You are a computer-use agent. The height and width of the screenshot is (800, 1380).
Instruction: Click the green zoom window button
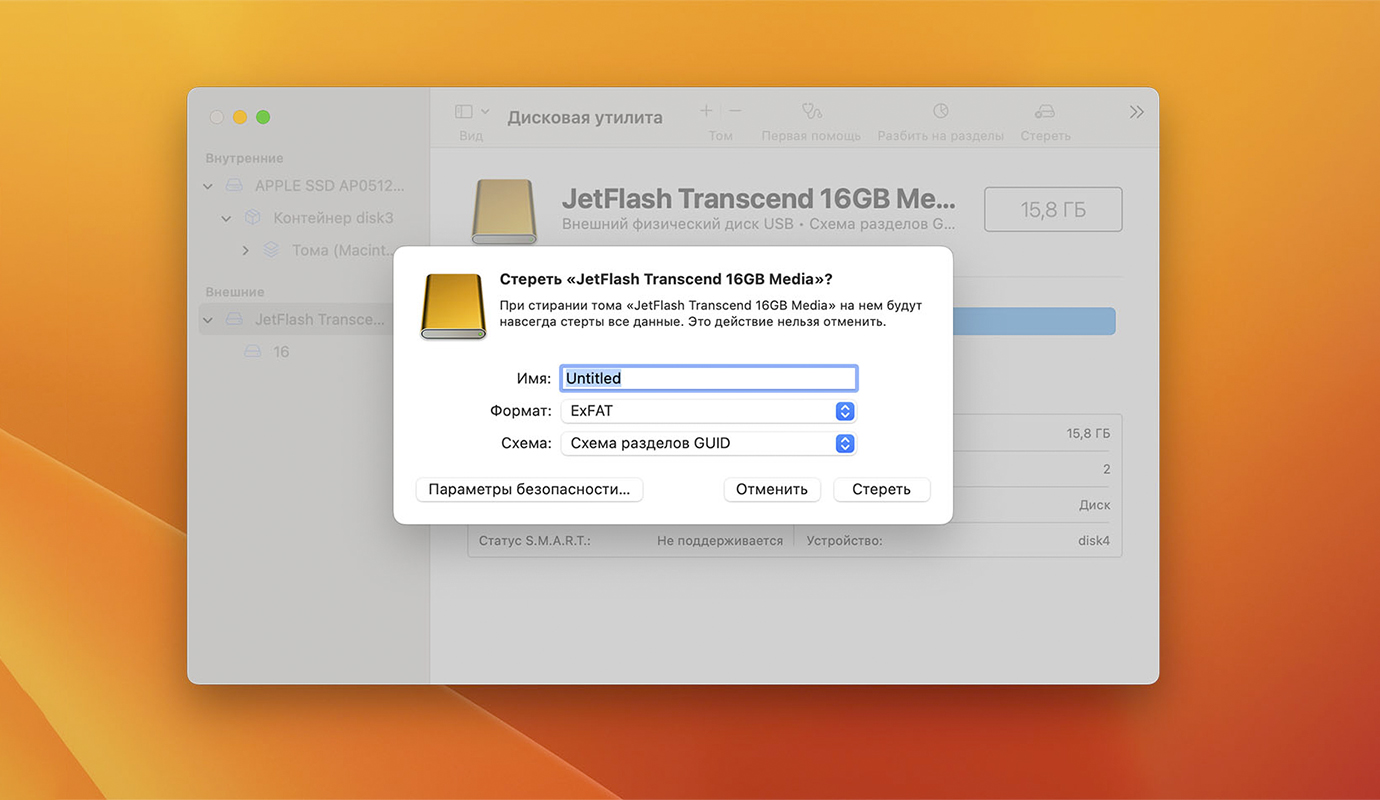tap(263, 117)
